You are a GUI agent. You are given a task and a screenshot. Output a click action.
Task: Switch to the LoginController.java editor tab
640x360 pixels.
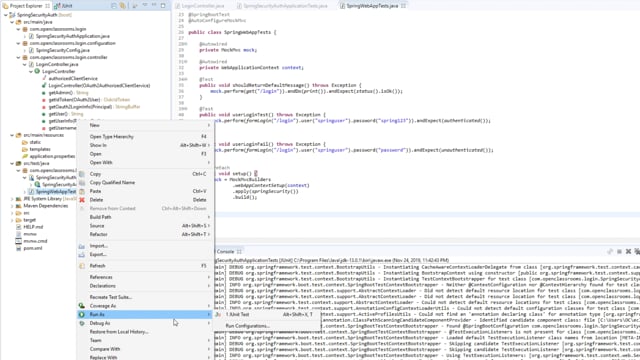[x=200, y=6]
